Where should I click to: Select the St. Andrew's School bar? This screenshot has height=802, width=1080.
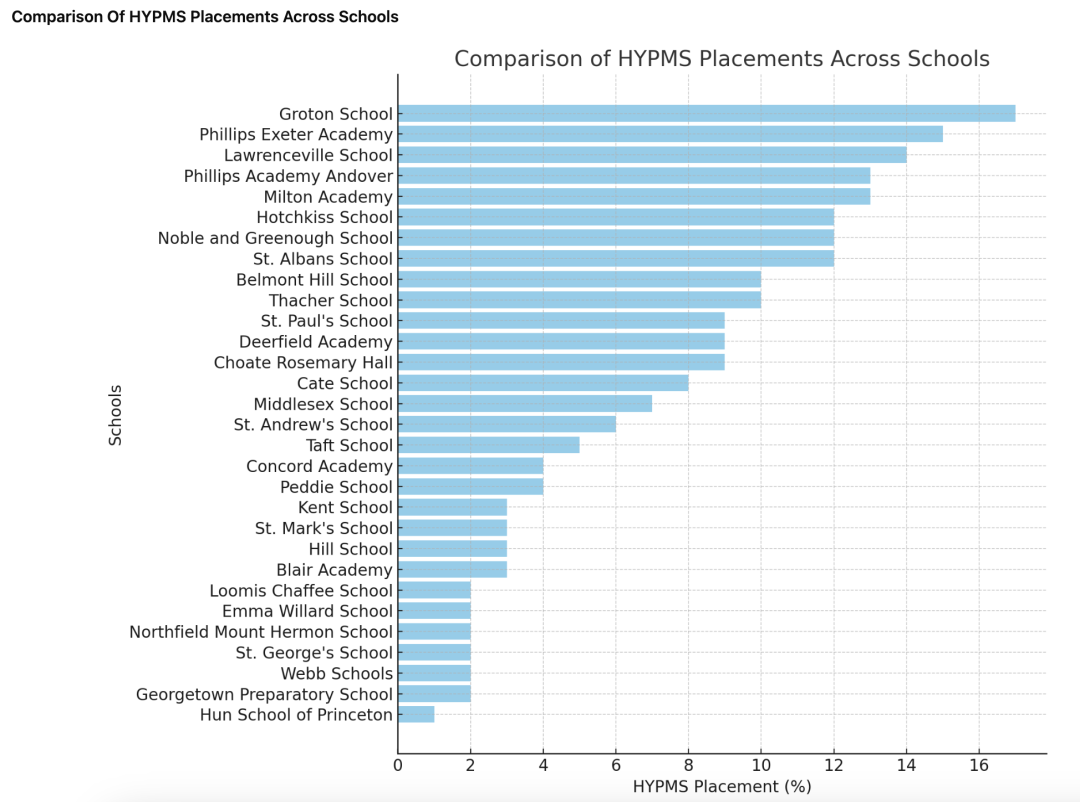point(507,424)
